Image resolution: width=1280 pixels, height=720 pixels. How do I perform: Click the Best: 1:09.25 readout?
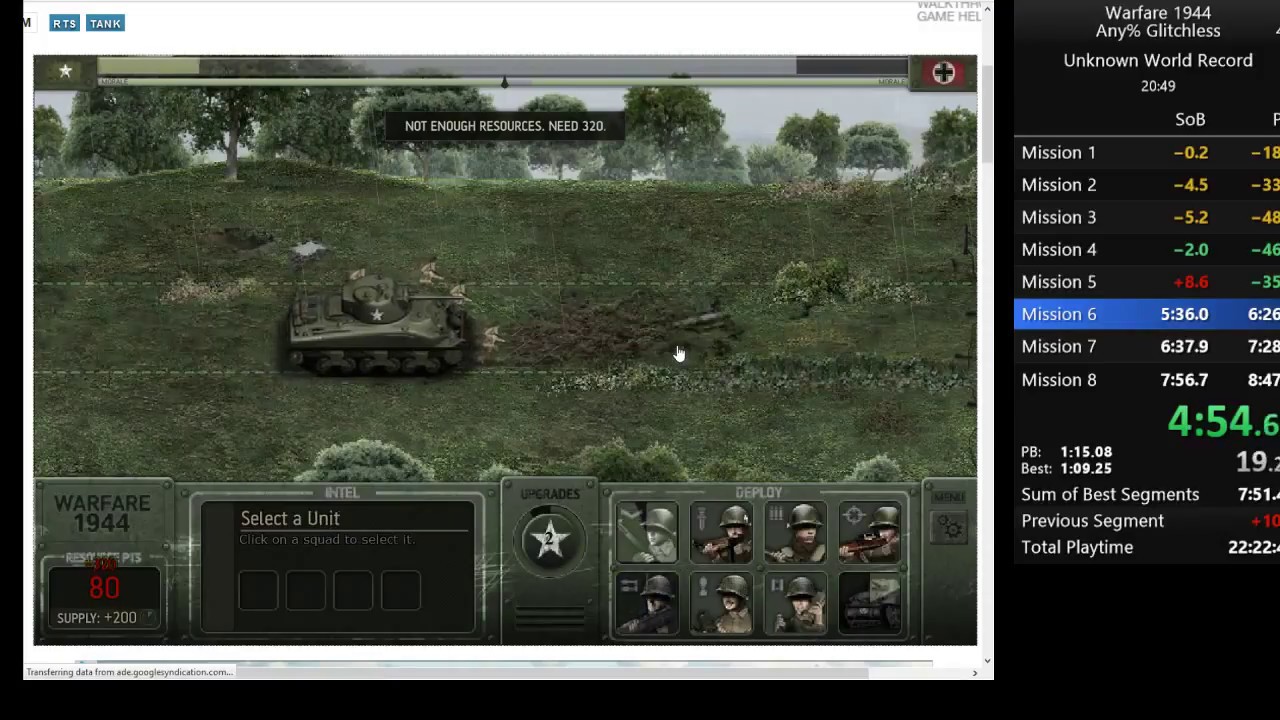pyautogui.click(x=1066, y=468)
